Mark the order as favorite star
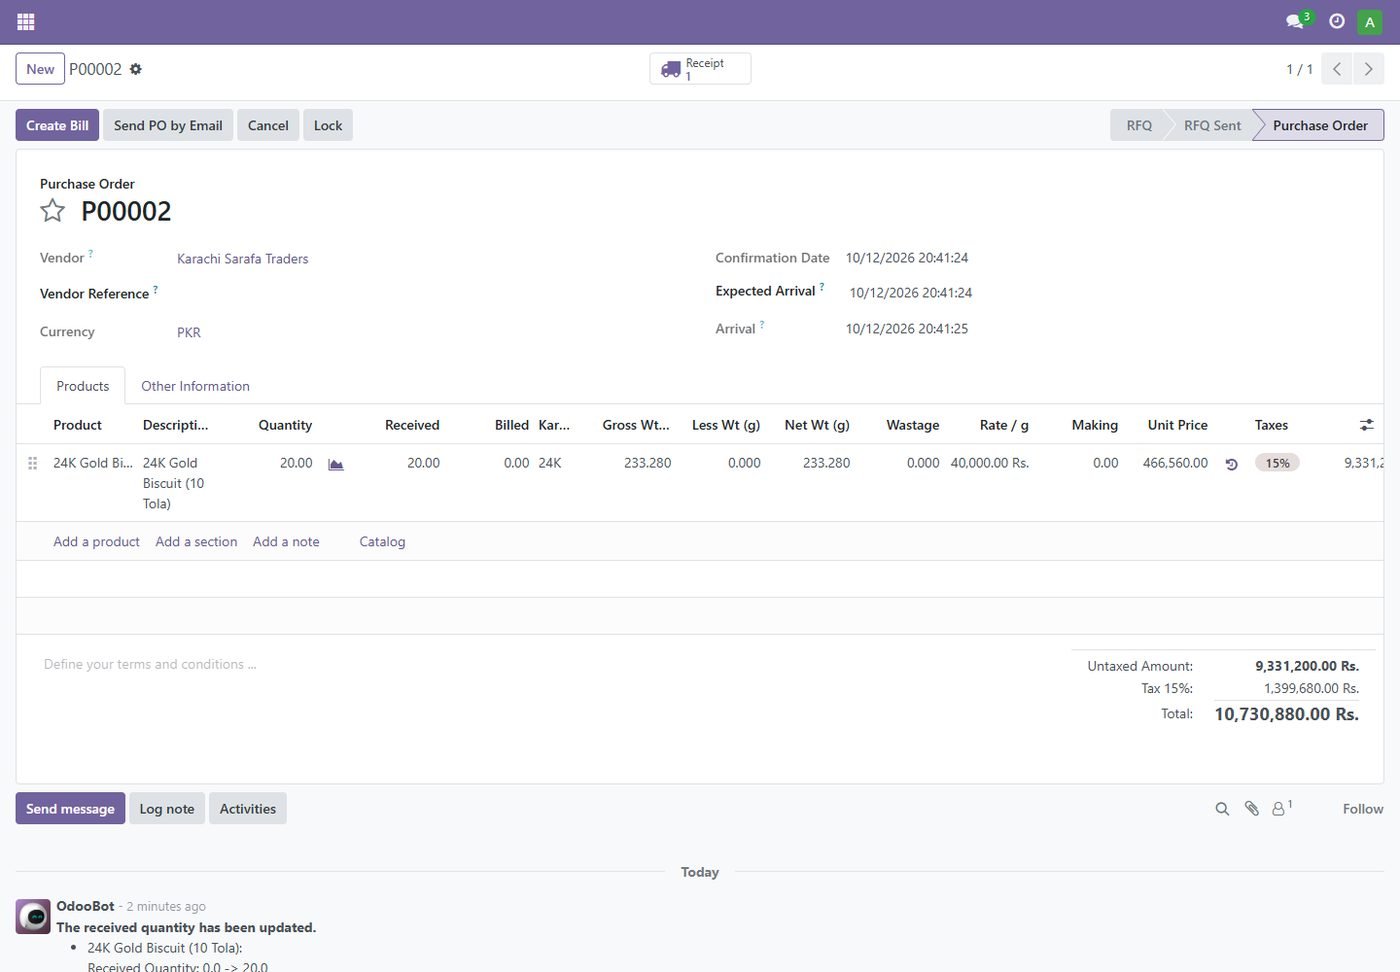The width and height of the screenshot is (1400, 972). click(52, 211)
